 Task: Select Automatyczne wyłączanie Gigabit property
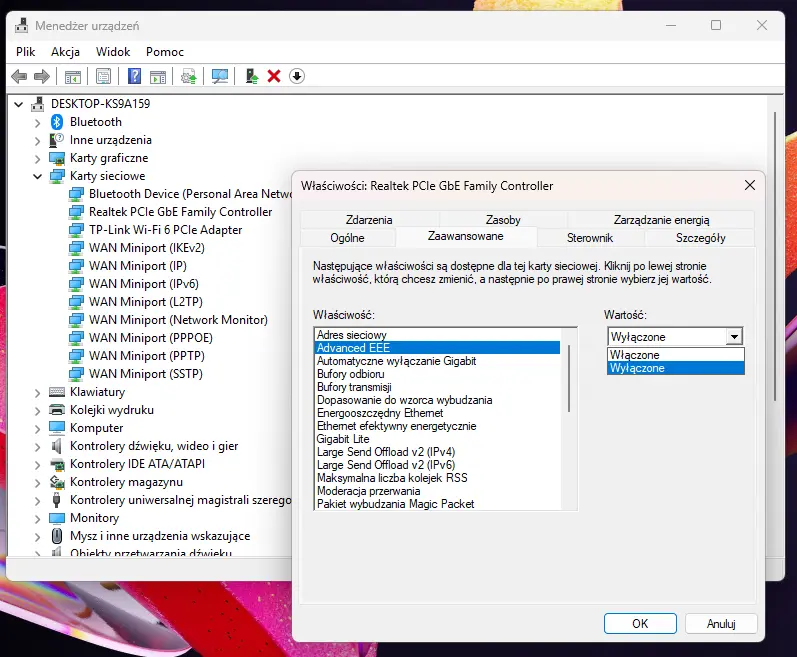click(437, 361)
